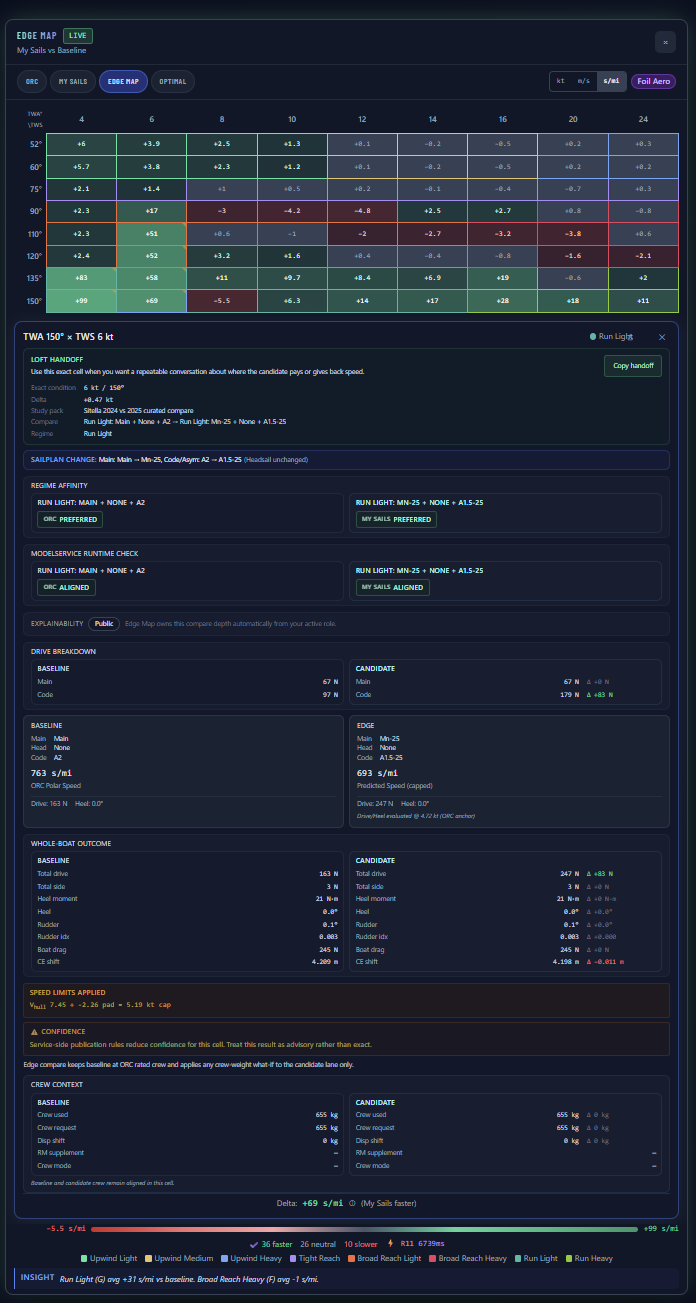This screenshot has width=696, height=1303.
Task: Switch to the My Sails tab
Action: point(72,81)
